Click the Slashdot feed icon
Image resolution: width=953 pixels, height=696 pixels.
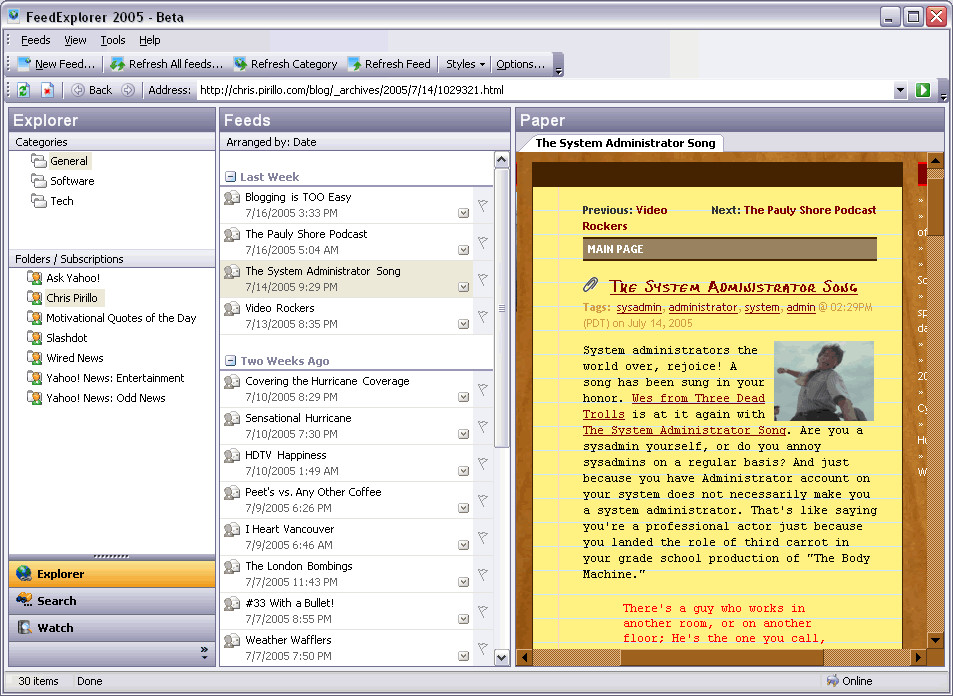[35, 338]
